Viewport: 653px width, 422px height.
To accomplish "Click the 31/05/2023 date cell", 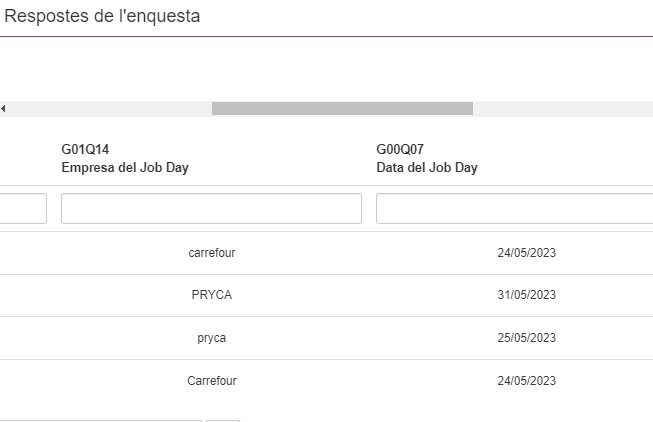I will [526, 296].
